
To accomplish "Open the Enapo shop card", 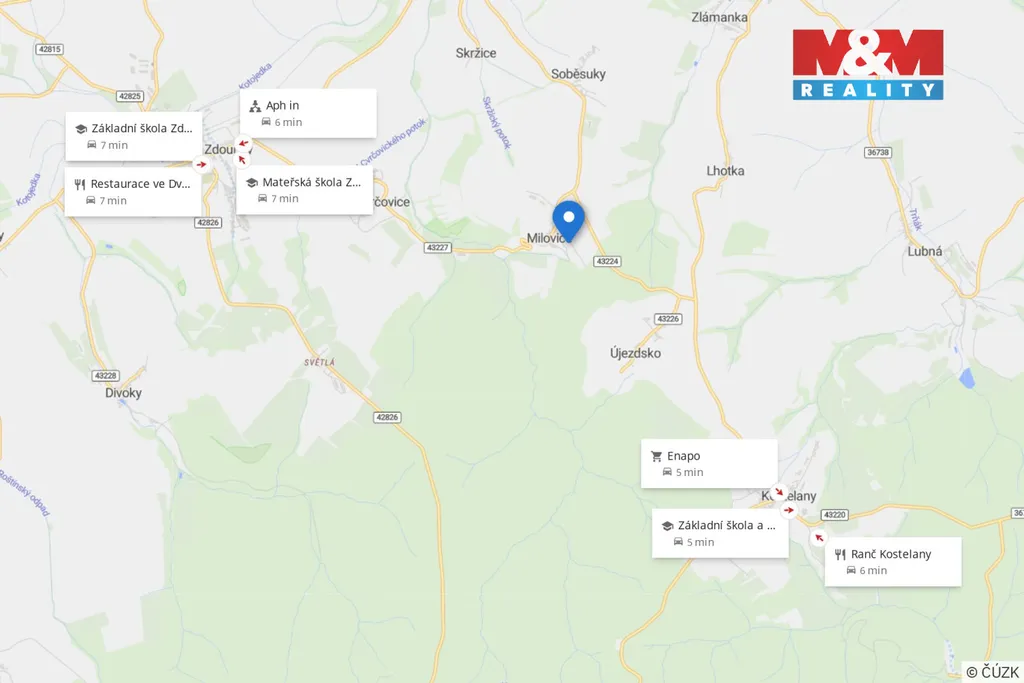I will coord(709,464).
